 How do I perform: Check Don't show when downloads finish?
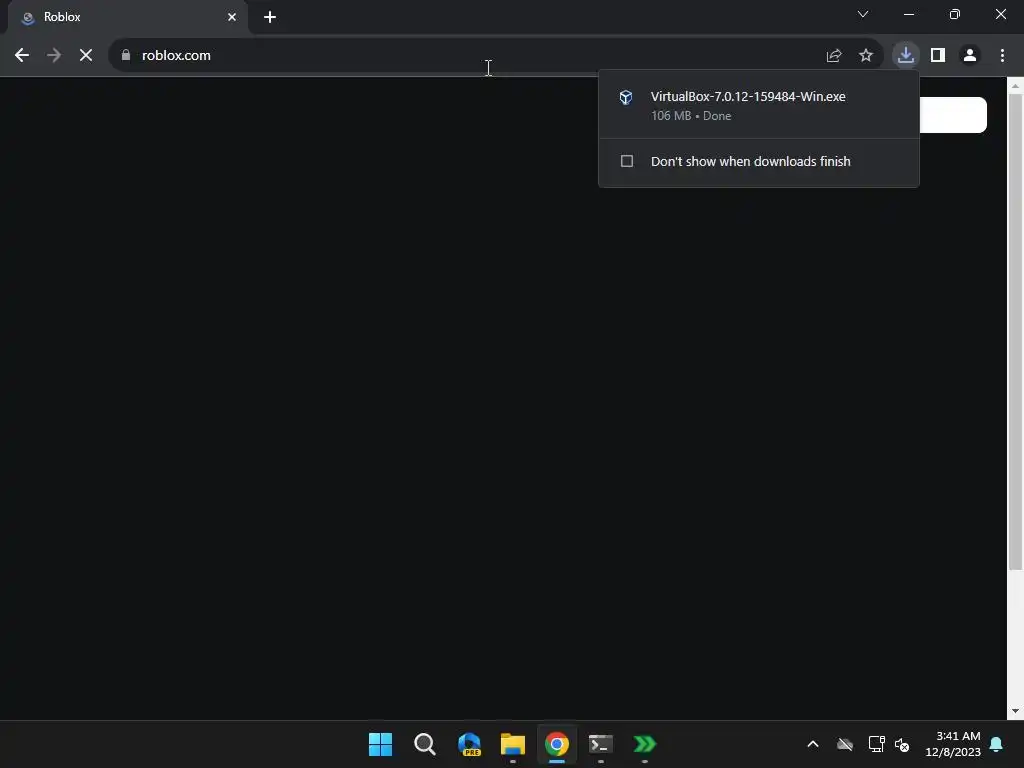[x=627, y=161]
